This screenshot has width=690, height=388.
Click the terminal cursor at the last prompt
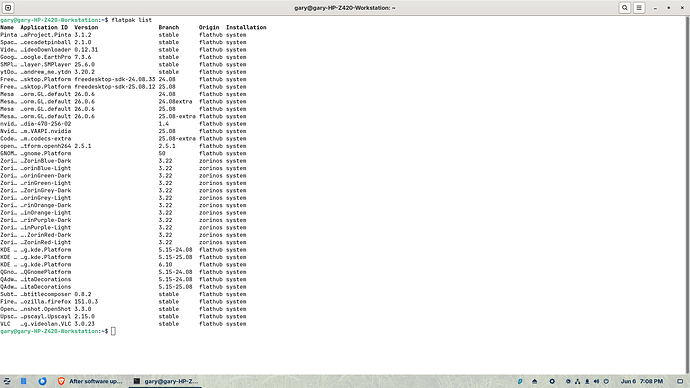(x=113, y=331)
